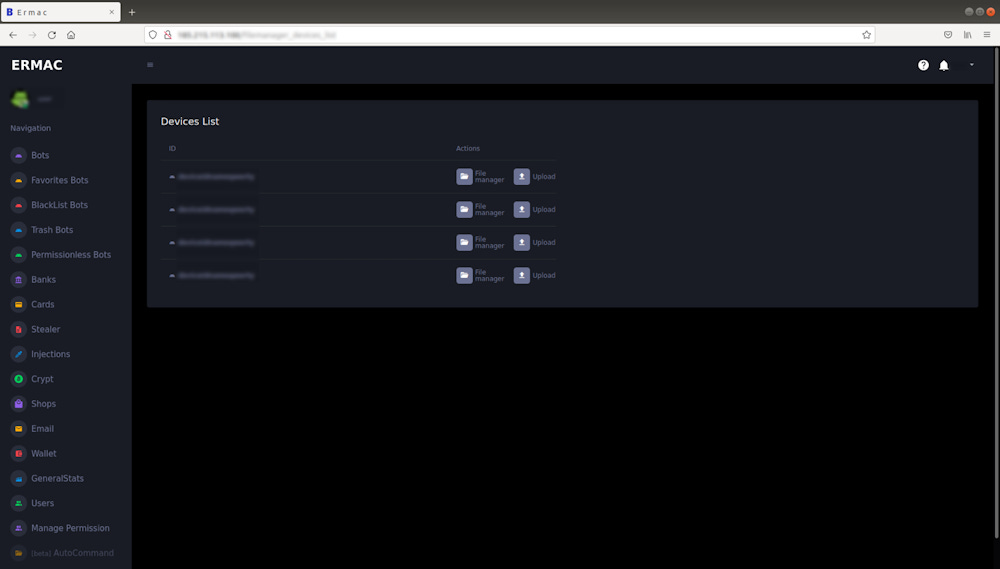Open the notifications bell icon
This screenshot has height=569, width=1000.
pyautogui.click(x=944, y=65)
